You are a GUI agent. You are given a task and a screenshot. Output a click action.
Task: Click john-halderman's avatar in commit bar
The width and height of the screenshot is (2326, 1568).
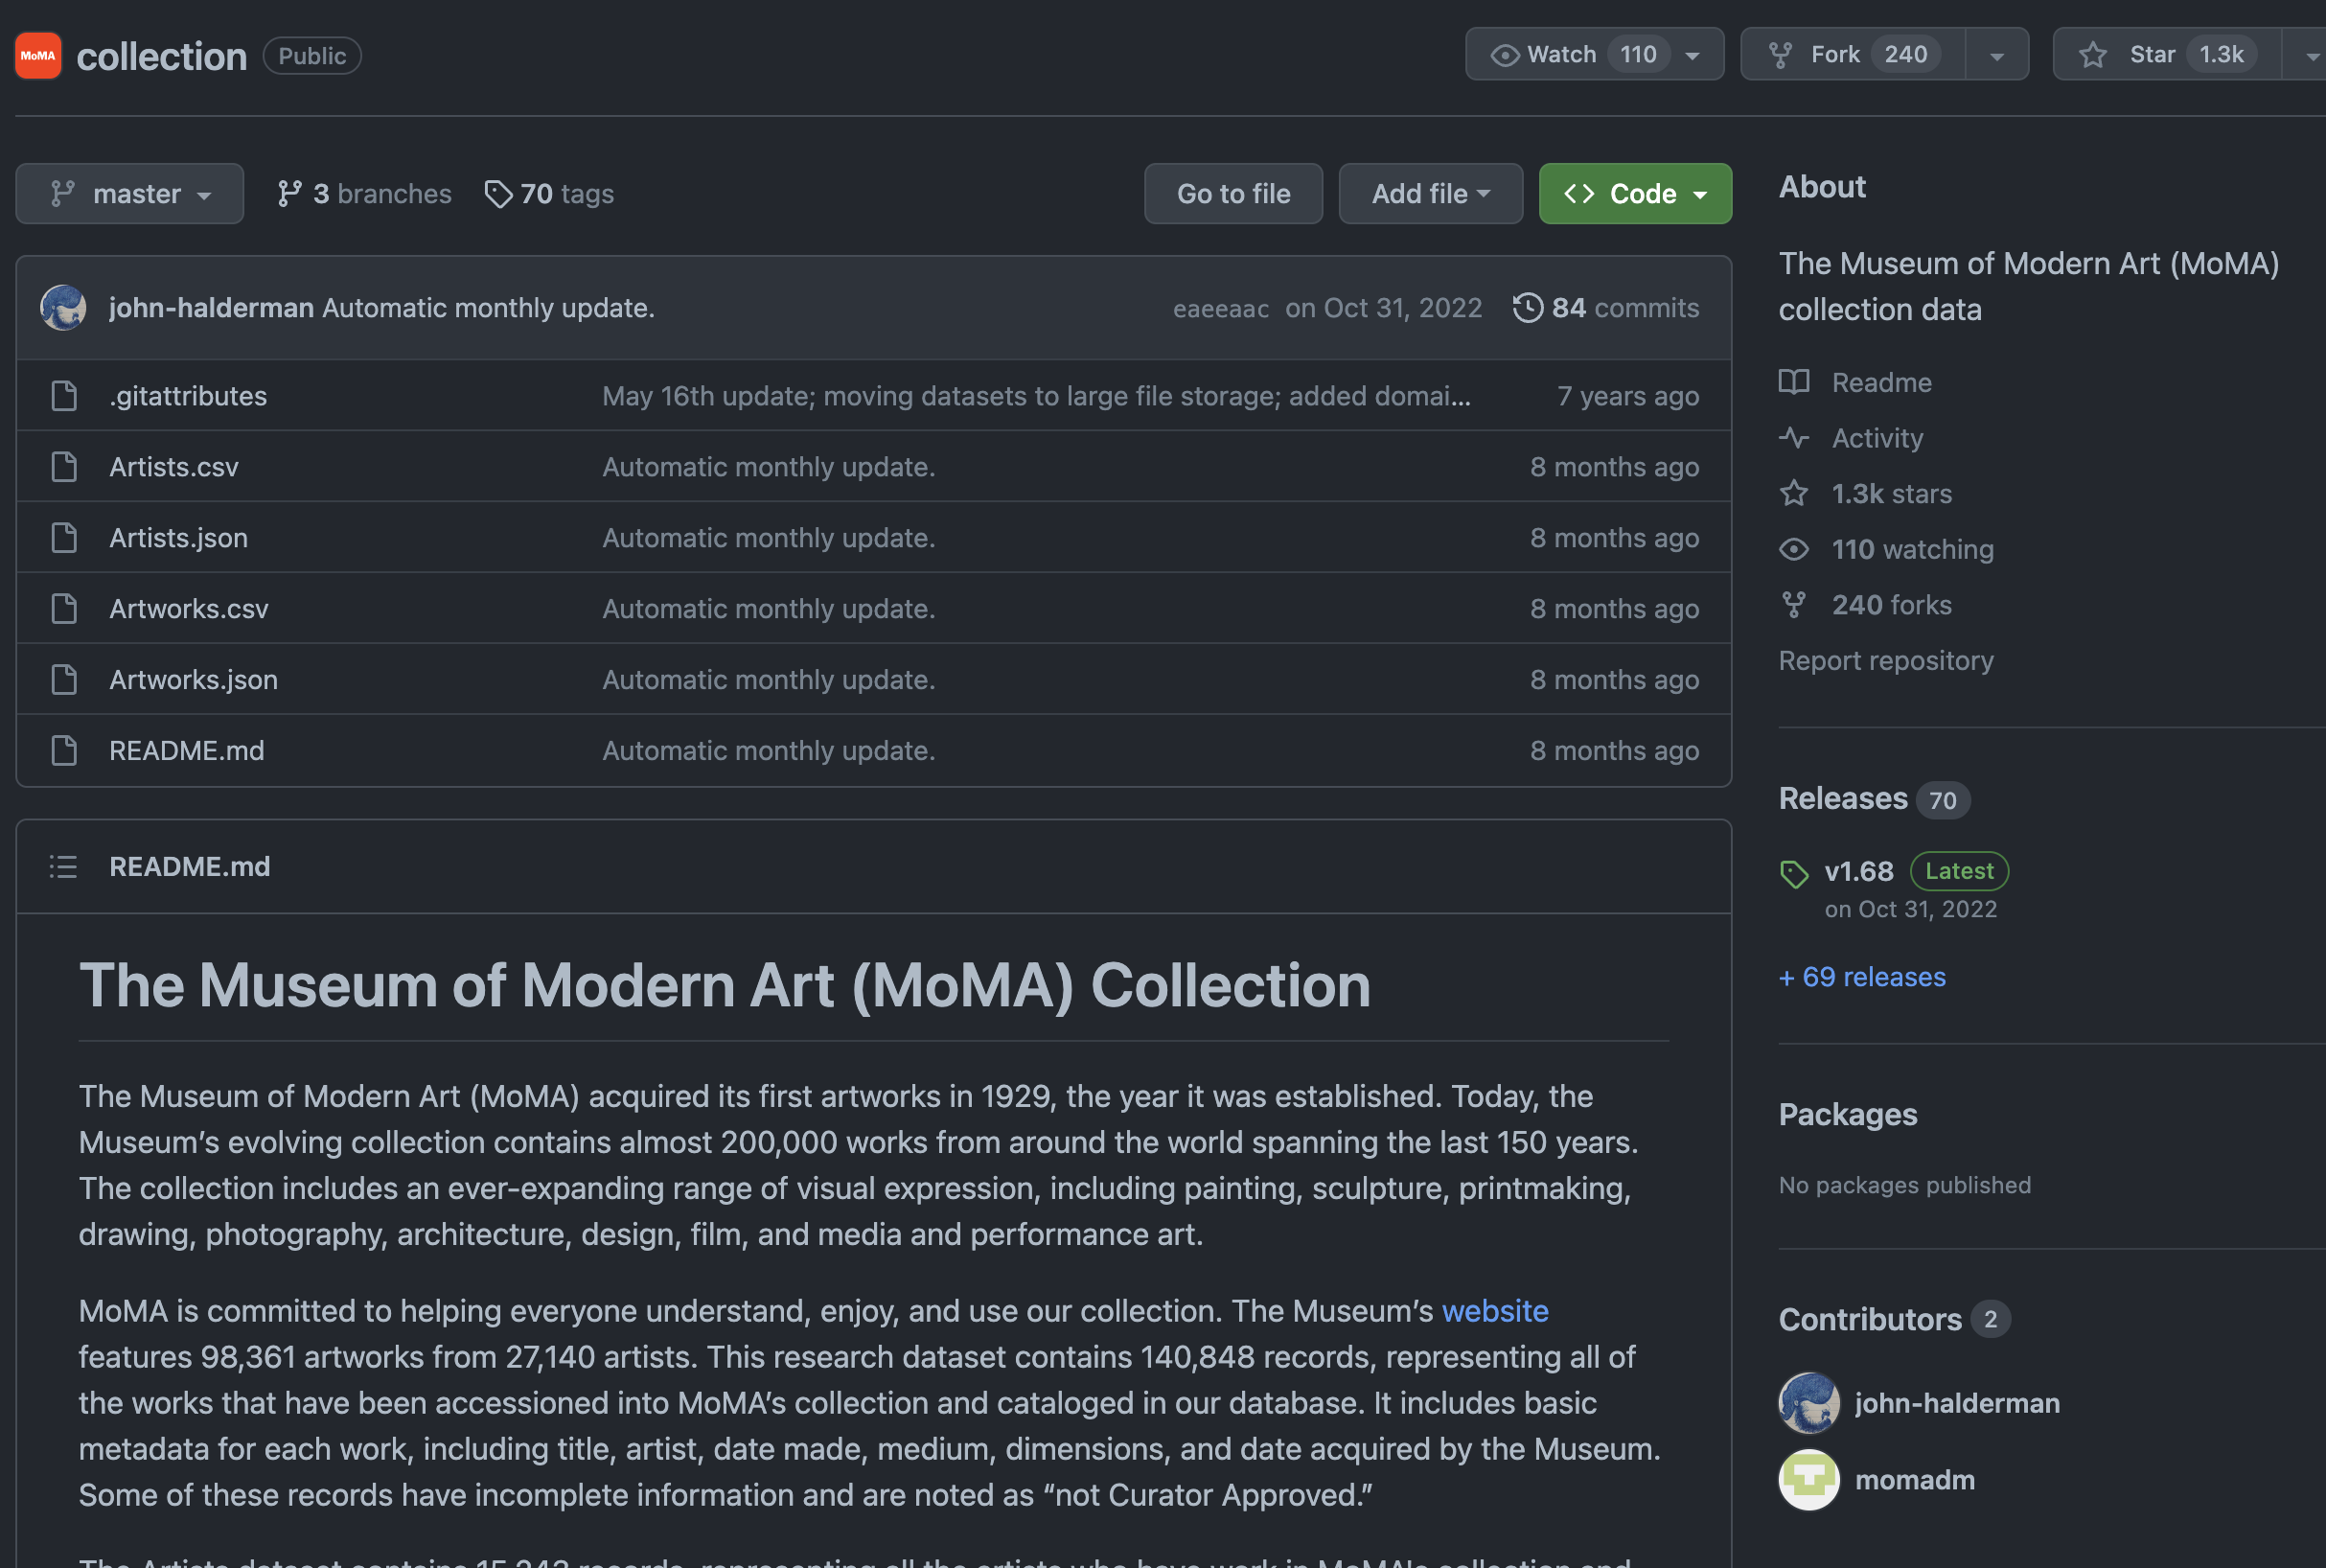(63, 307)
